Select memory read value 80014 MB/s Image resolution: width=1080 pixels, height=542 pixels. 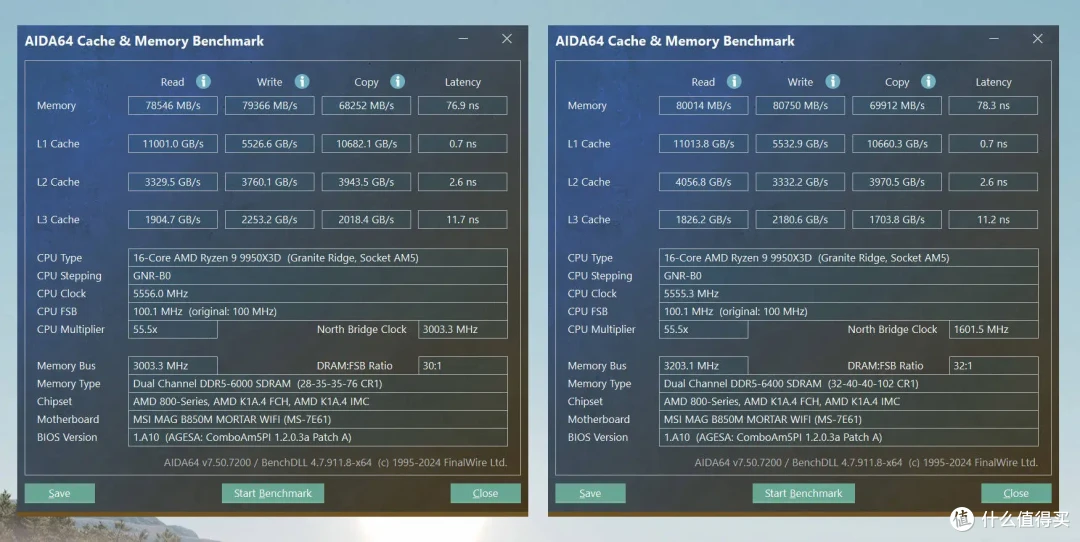[x=703, y=105]
